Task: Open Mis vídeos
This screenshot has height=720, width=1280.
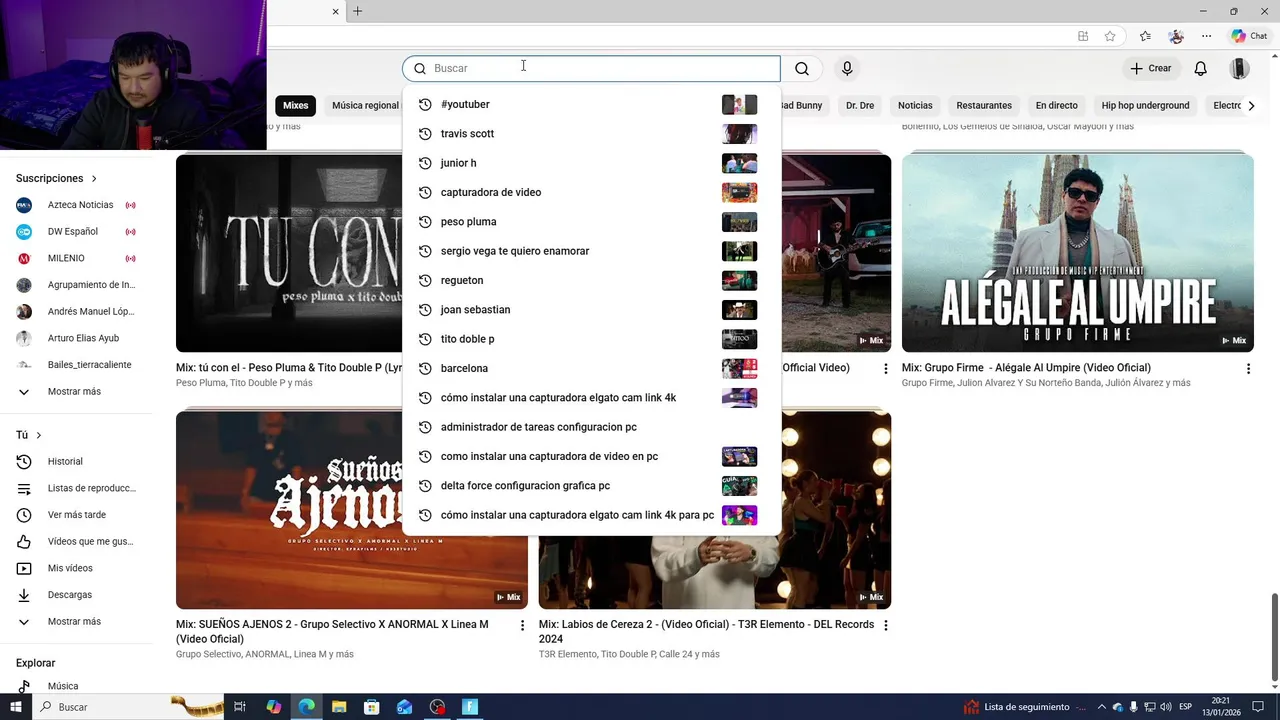Action: (76, 568)
